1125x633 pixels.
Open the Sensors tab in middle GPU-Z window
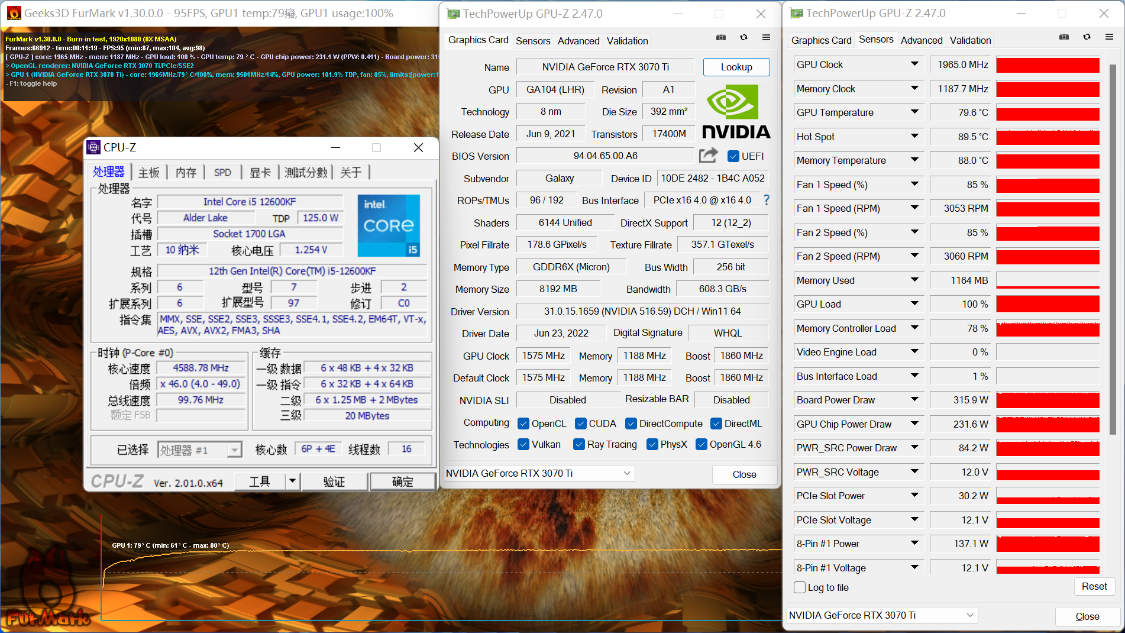[x=533, y=41]
